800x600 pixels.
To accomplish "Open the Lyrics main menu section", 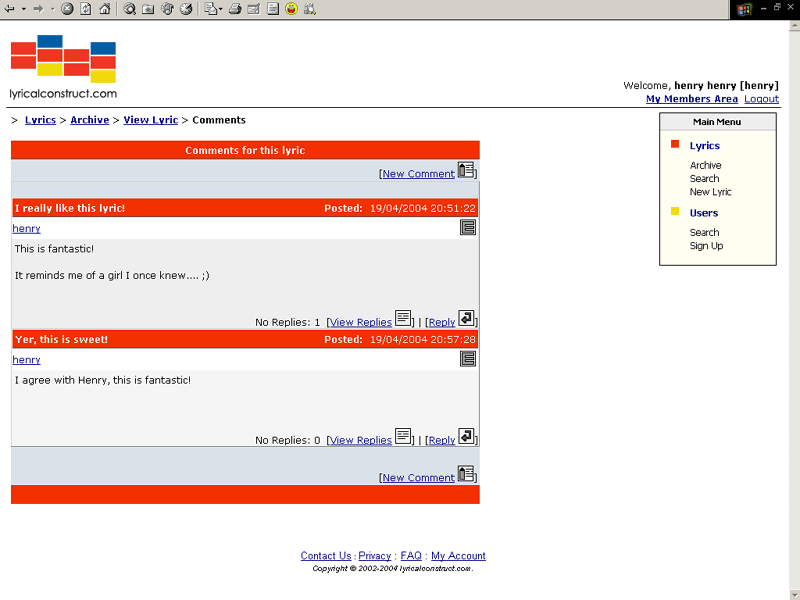I will click(x=705, y=146).
